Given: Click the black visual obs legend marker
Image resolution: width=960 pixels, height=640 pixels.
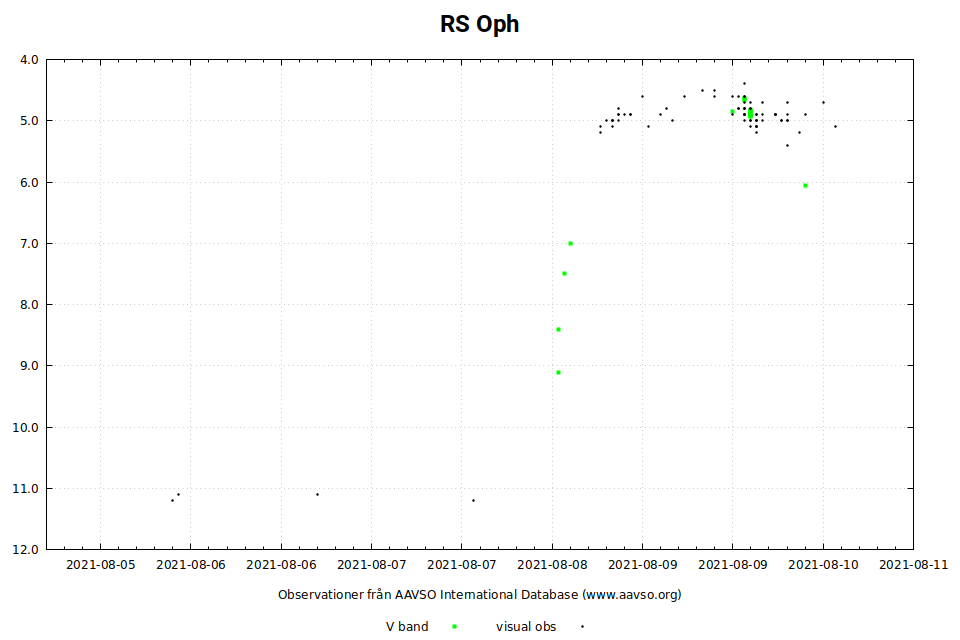Looking at the screenshot, I should 582,627.
